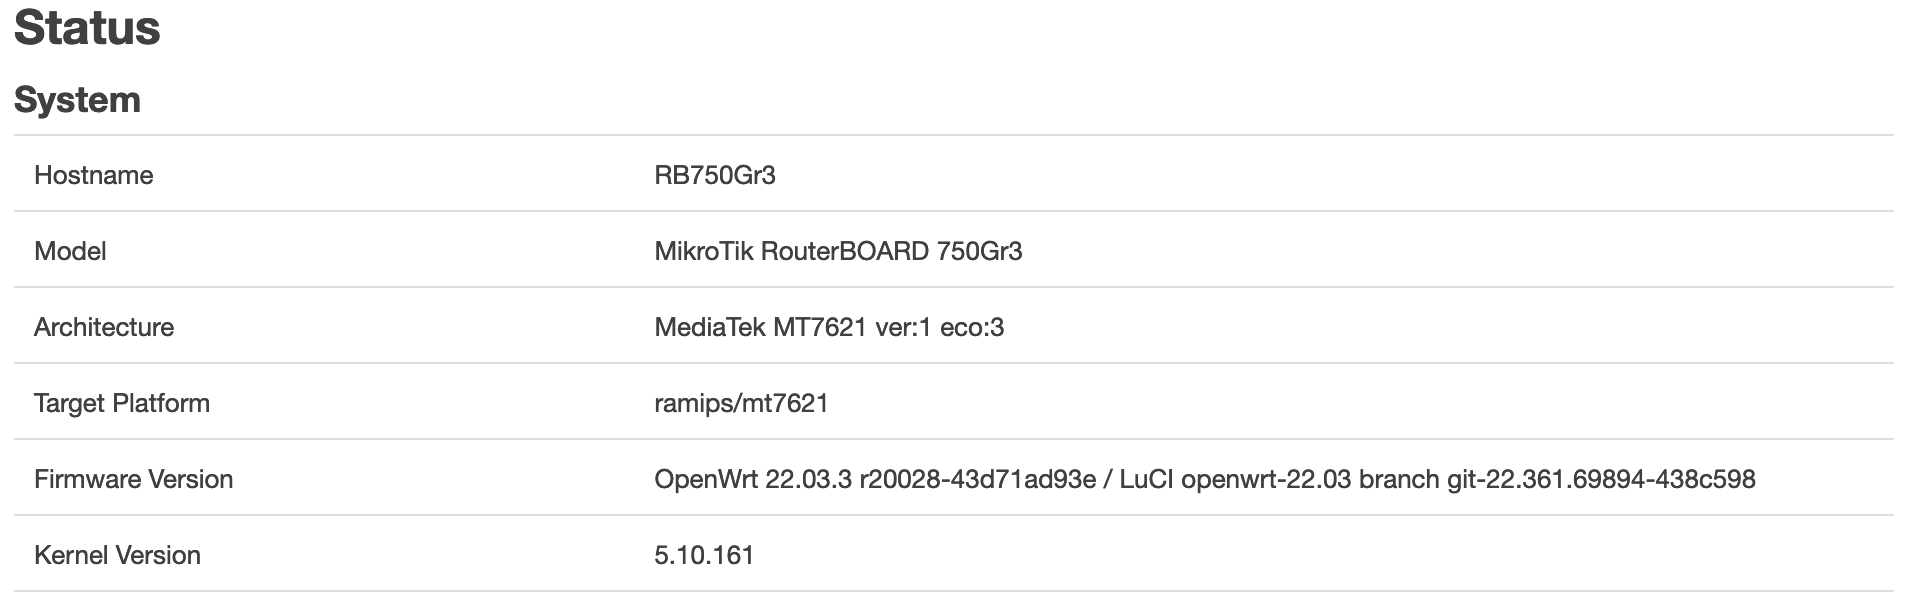
Task: Click git-22.361.69894-438c598 revision text
Action: (1601, 479)
